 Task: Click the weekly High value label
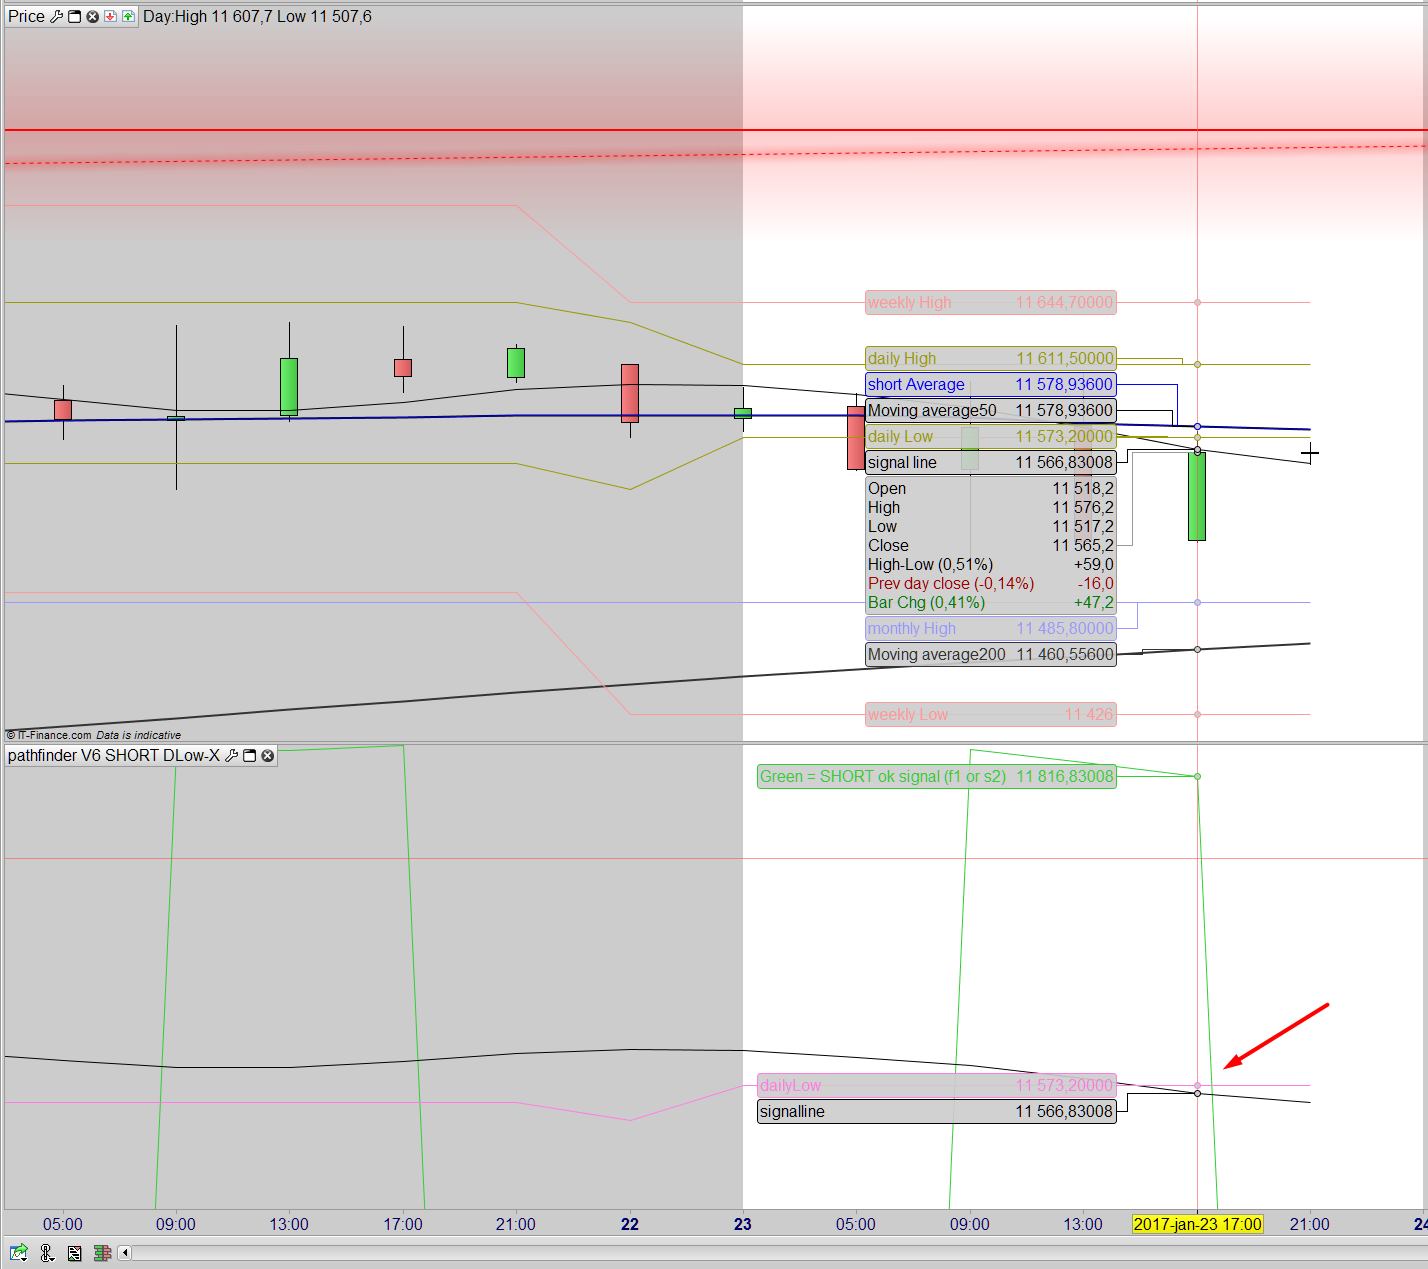990,302
